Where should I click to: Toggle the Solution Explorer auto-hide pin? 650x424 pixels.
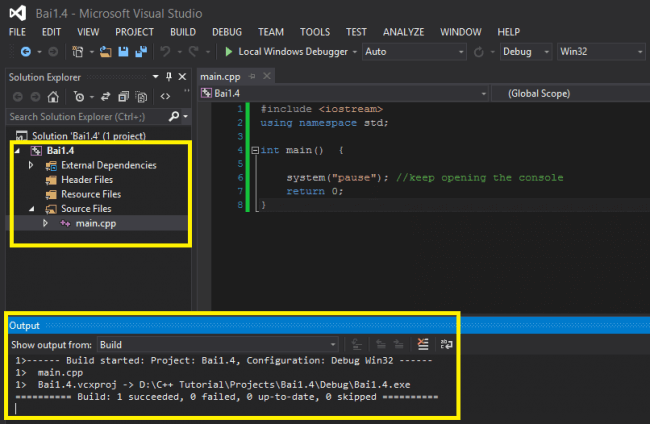pos(169,77)
